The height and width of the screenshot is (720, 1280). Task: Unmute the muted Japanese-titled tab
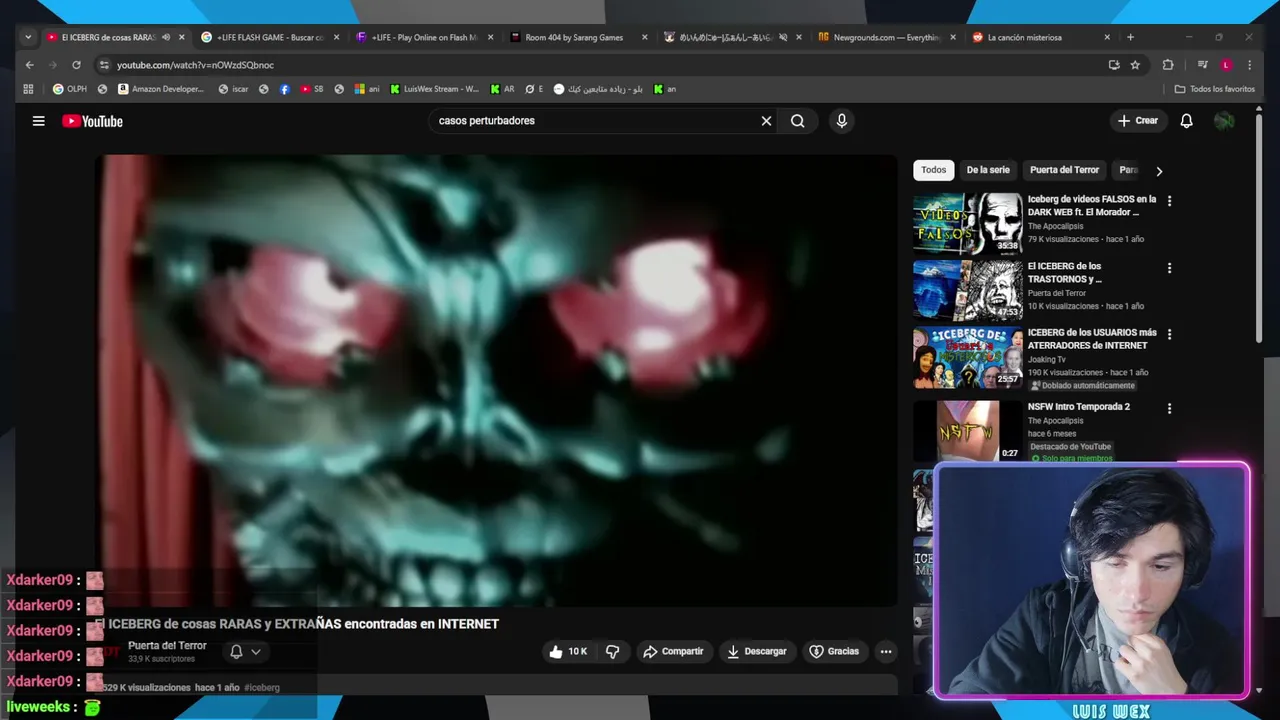tap(783, 37)
